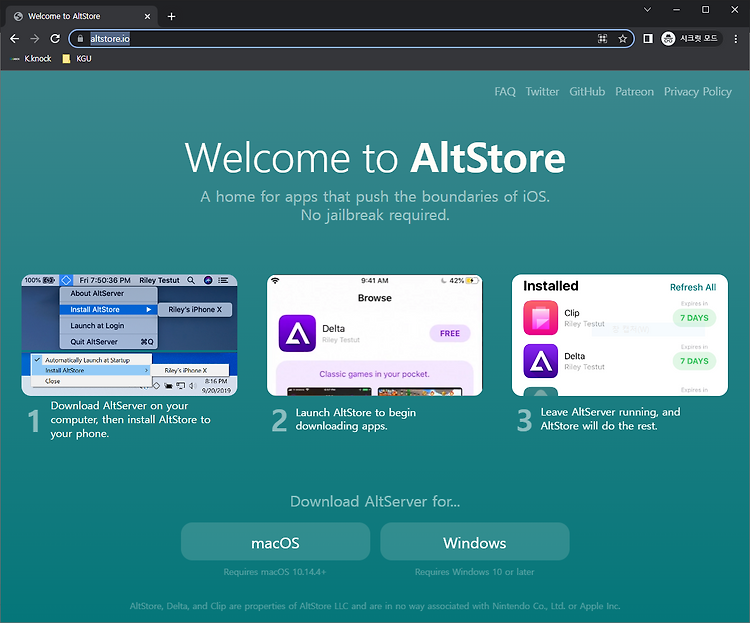Bookmark this page with the star icon
The height and width of the screenshot is (623, 750).
tap(622, 39)
